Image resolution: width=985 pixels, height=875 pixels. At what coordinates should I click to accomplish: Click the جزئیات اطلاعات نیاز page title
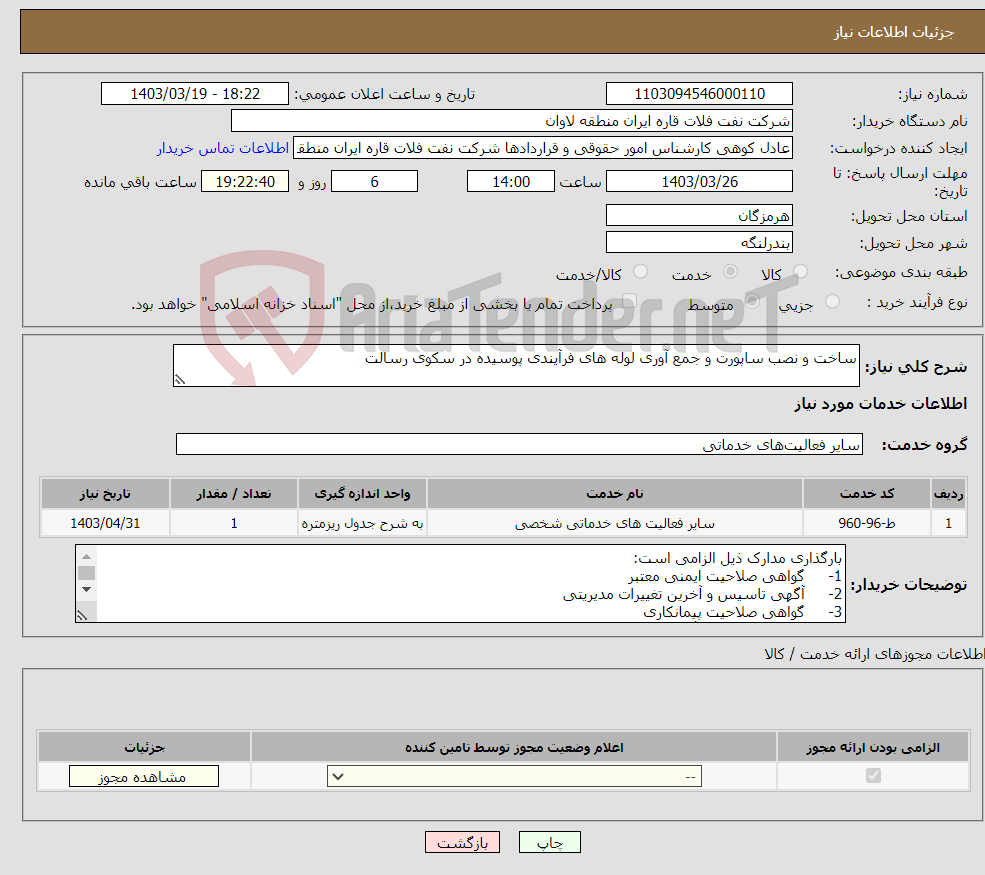pyautogui.click(x=893, y=32)
